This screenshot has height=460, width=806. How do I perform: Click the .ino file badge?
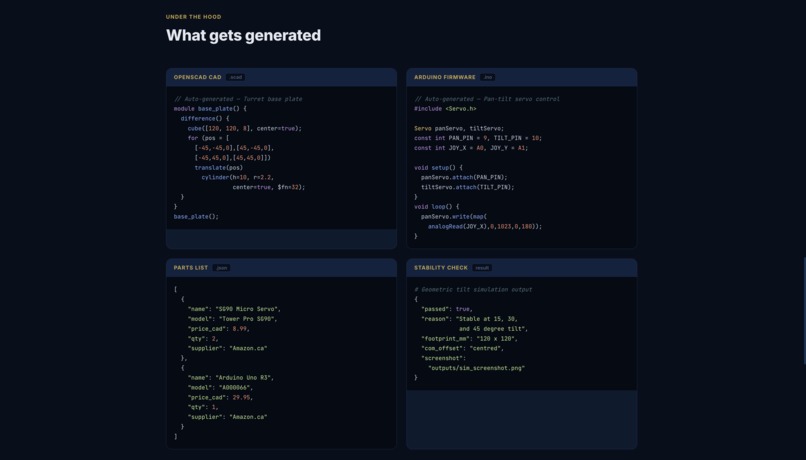pos(487,77)
